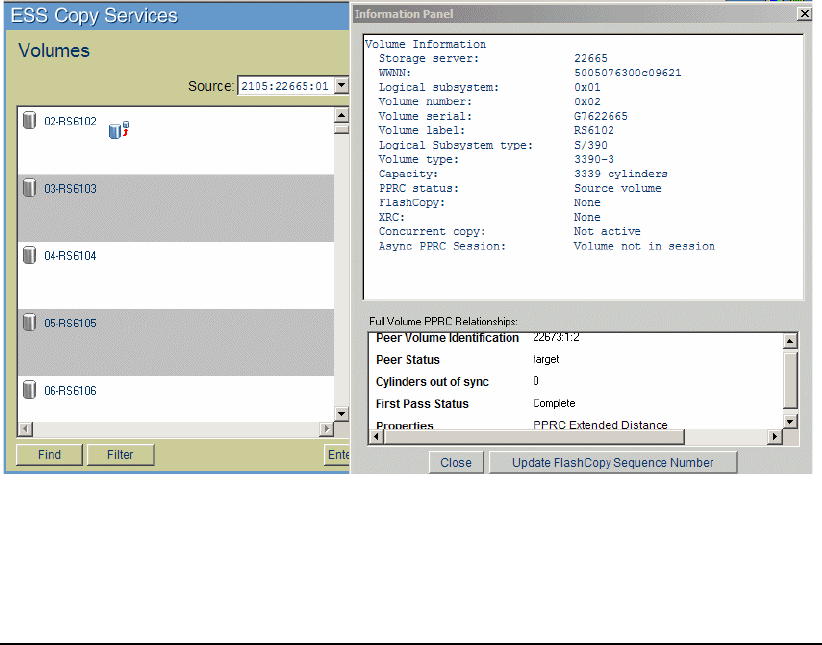The height and width of the screenshot is (645, 822).
Task: Open the Source dropdown arrow
Action: [x=341, y=85]
